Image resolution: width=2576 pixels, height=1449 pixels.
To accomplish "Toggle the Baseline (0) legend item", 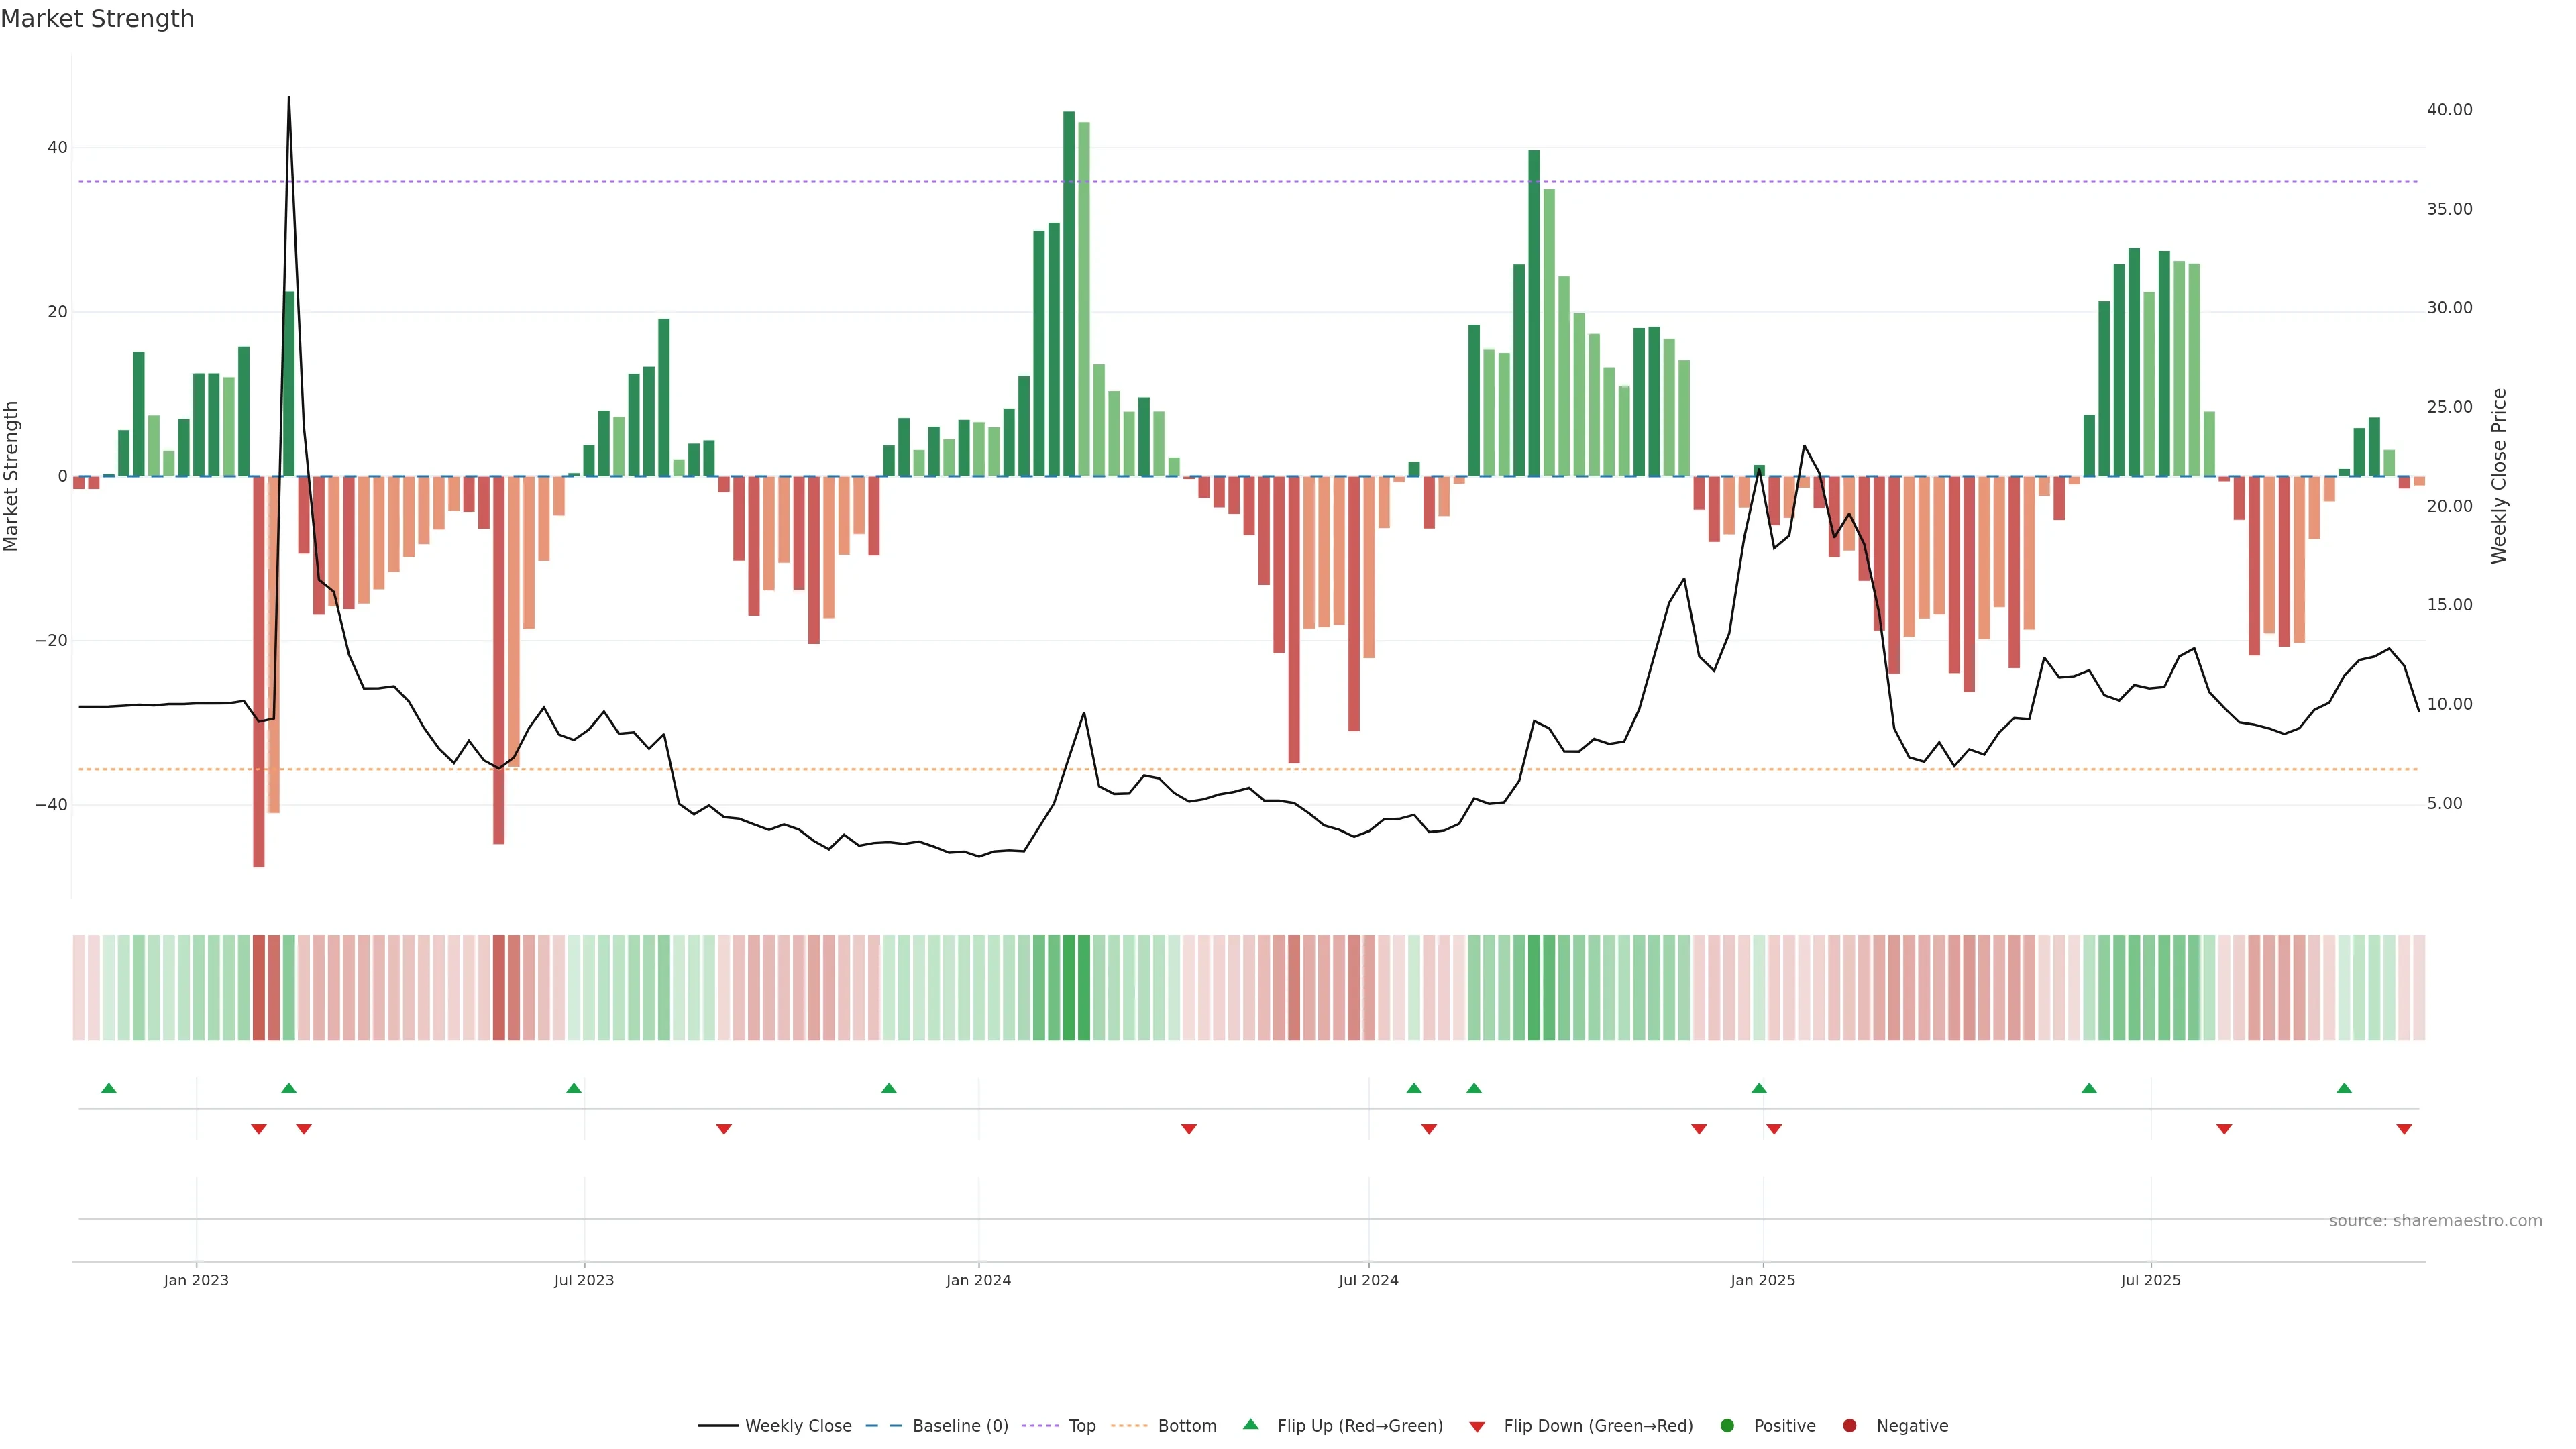I will pyautogui.click(x=959, y=1426).
